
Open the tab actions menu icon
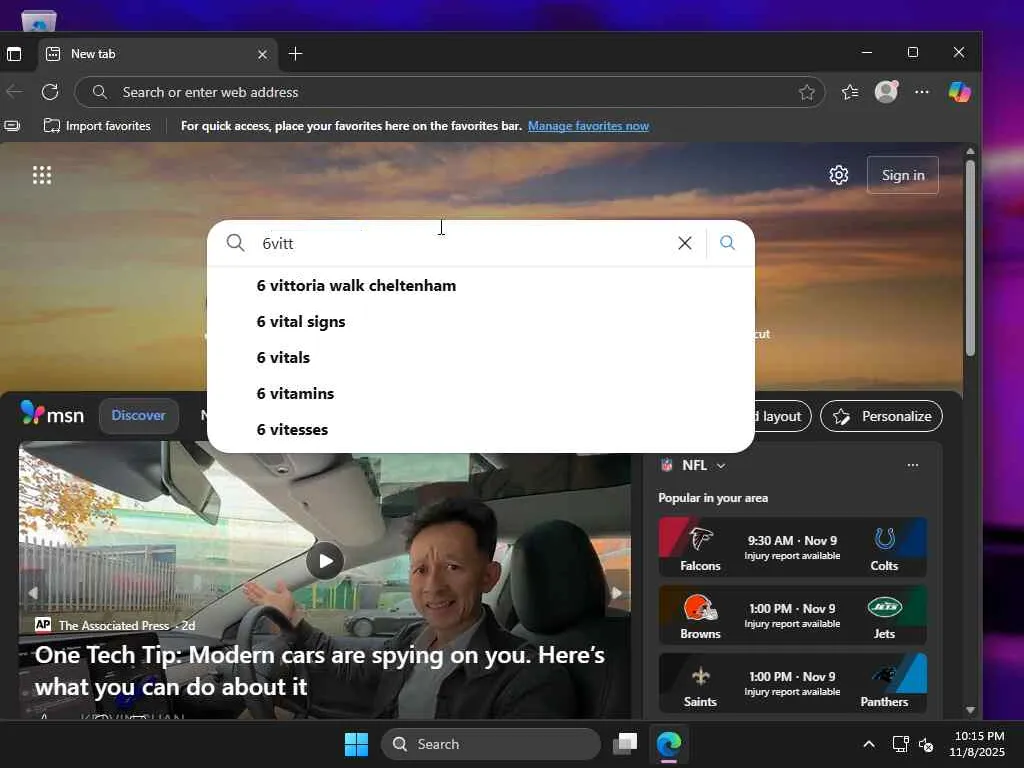tap(14, 54)
